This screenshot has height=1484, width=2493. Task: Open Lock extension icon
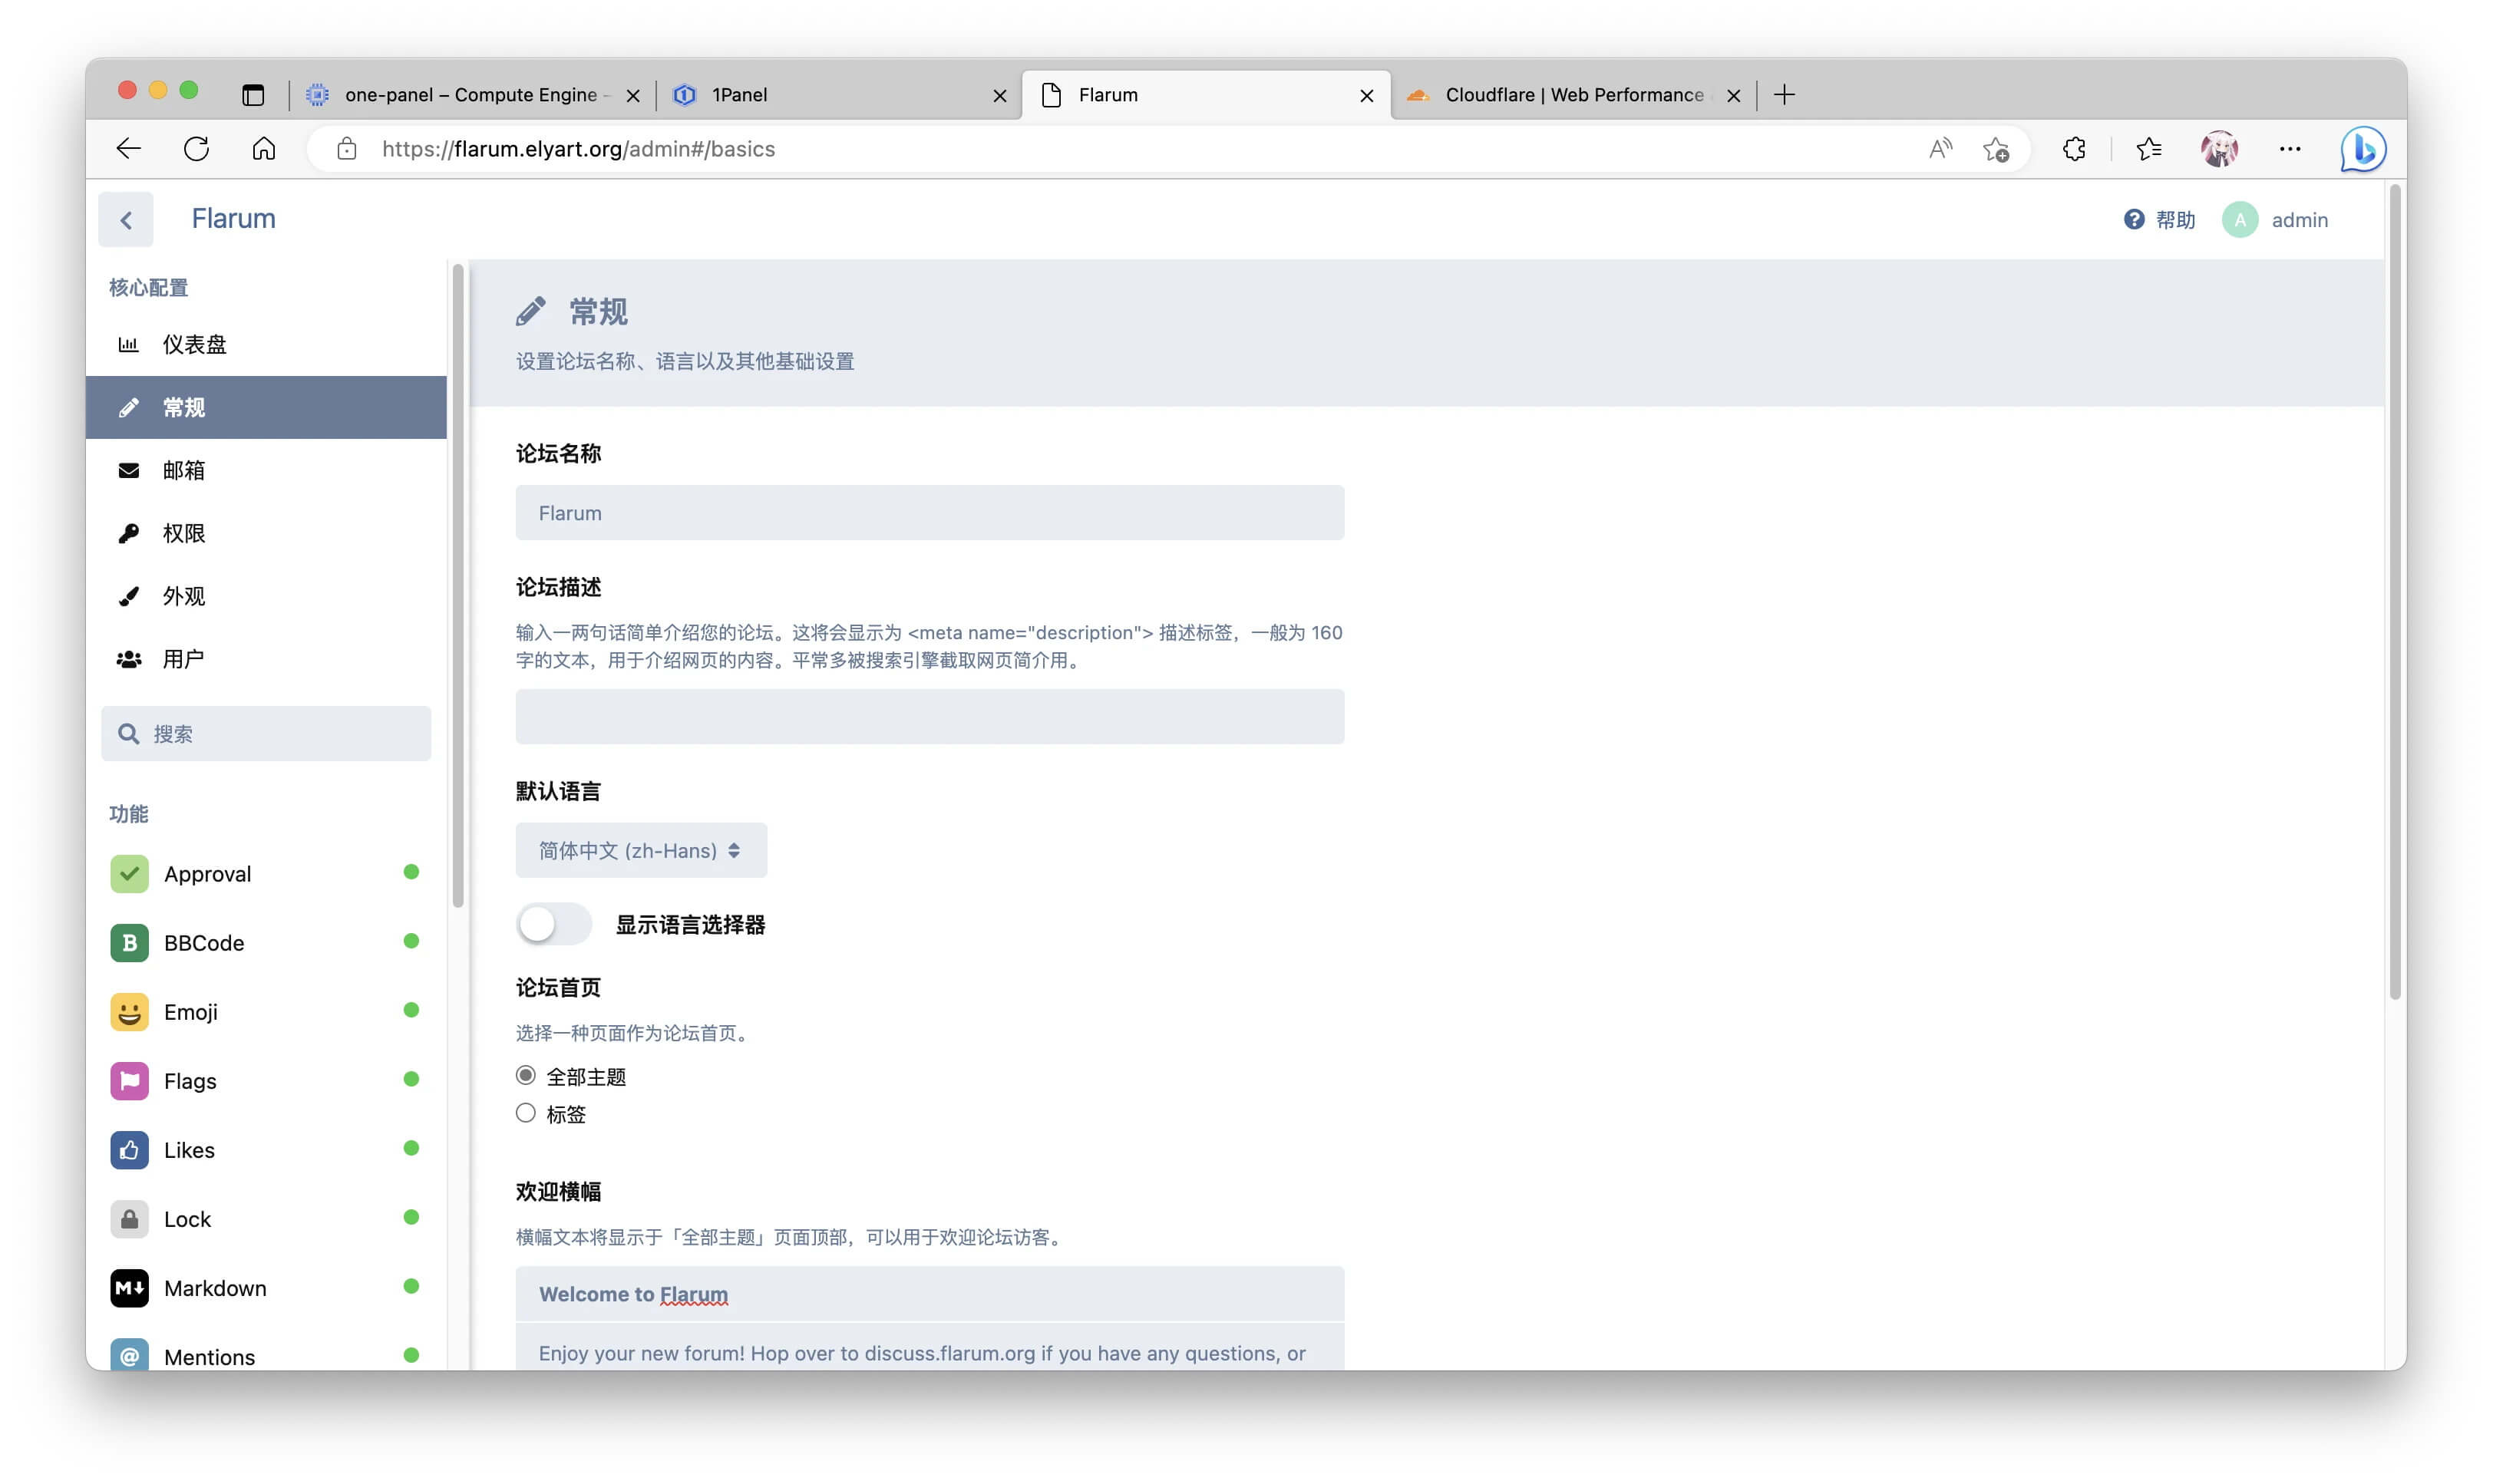(x=129, y=1219)
